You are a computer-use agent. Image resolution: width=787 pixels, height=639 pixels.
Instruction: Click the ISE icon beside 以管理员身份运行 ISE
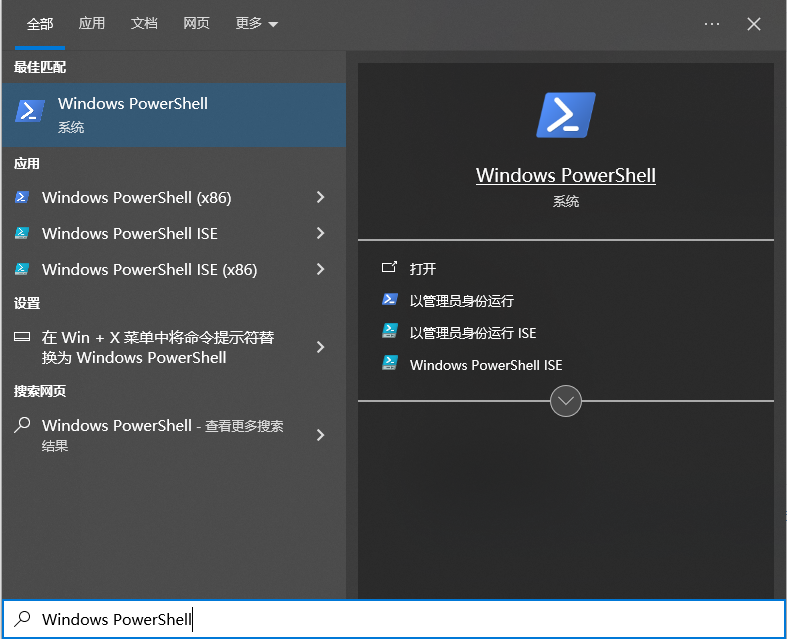click(389, 331)
